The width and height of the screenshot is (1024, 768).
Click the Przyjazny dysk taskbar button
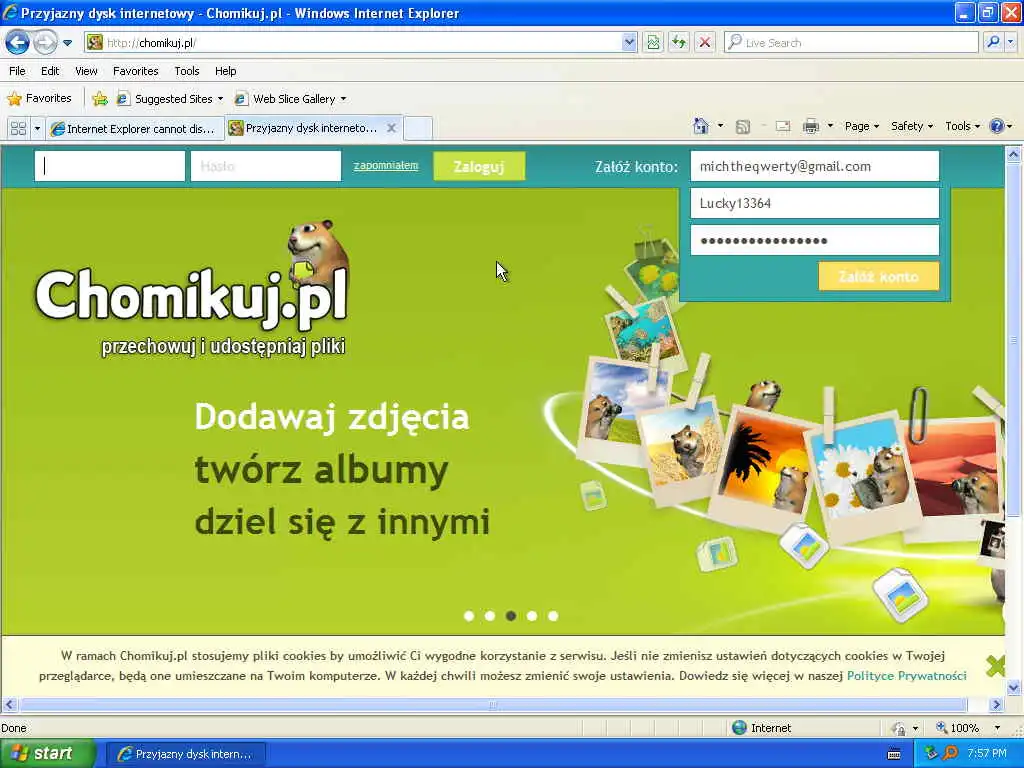[x=185, y=754]
